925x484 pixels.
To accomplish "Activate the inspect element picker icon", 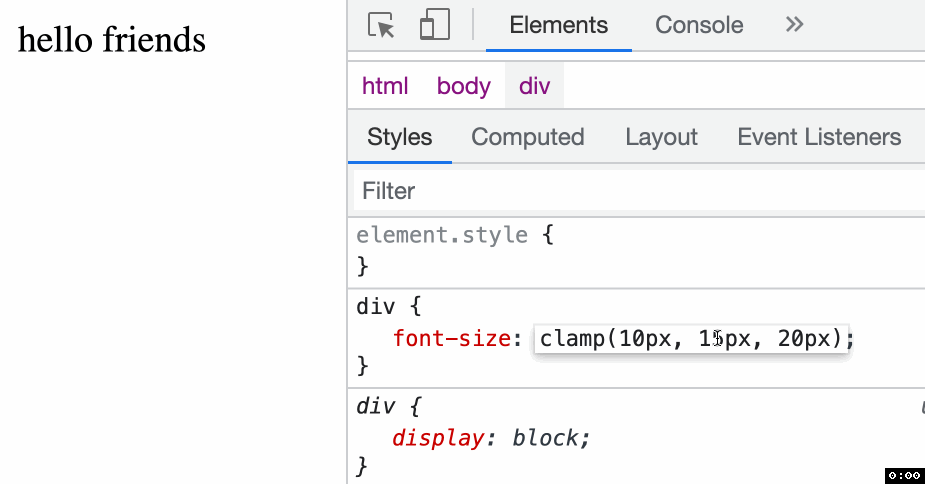I will 381,25.
